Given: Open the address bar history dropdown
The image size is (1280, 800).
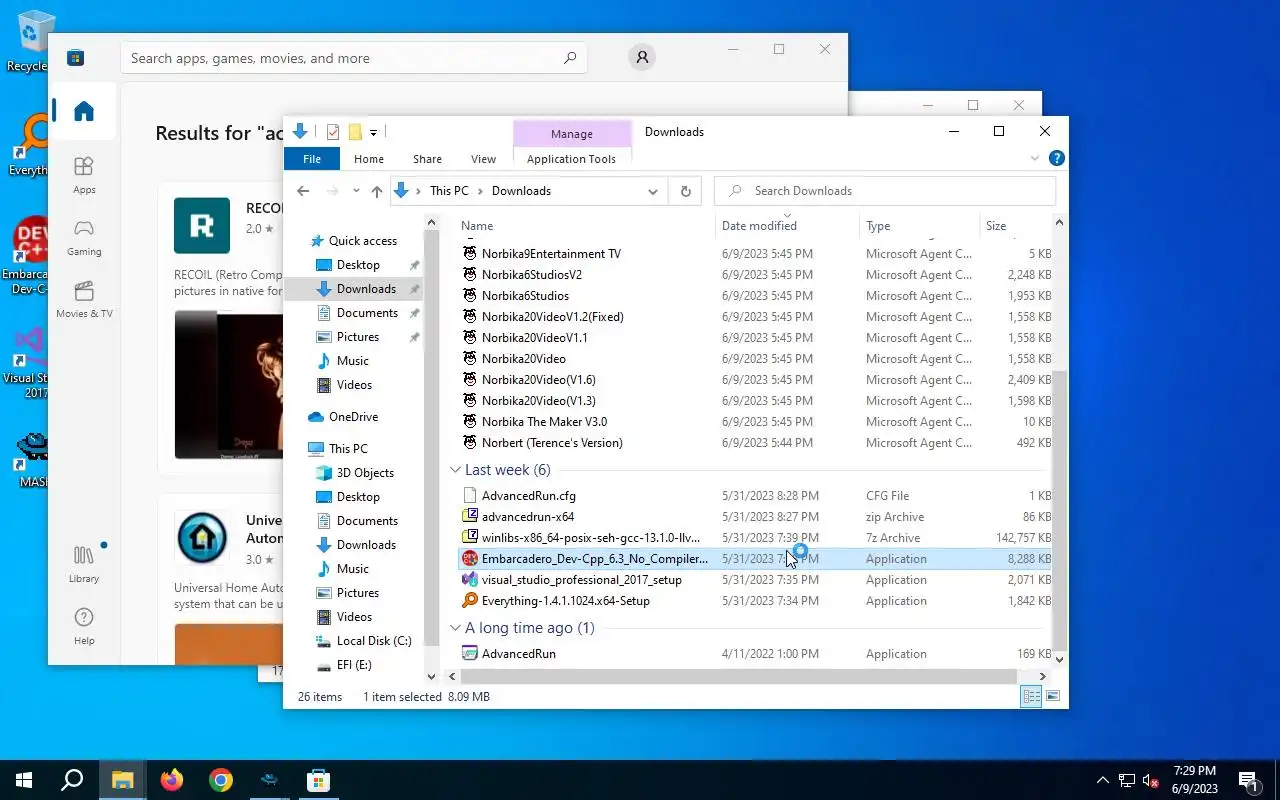Looking at the screenshot, I should point(653,191).
